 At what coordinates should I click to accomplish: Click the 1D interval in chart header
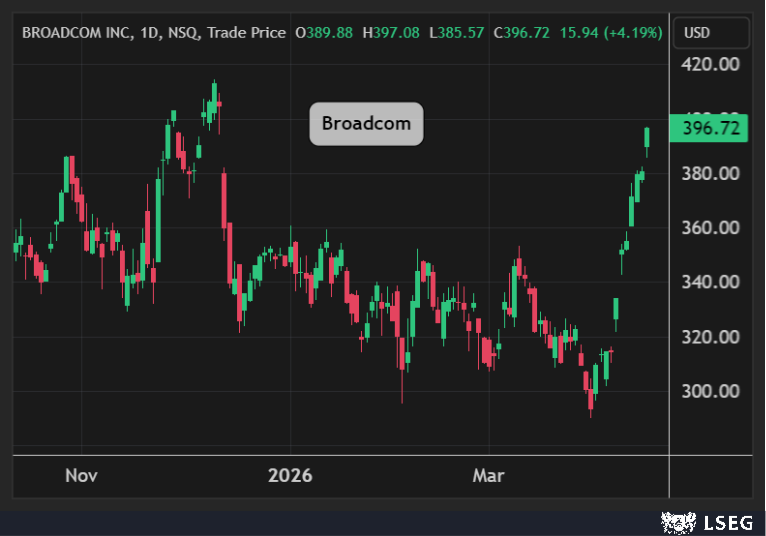point(149,33)
